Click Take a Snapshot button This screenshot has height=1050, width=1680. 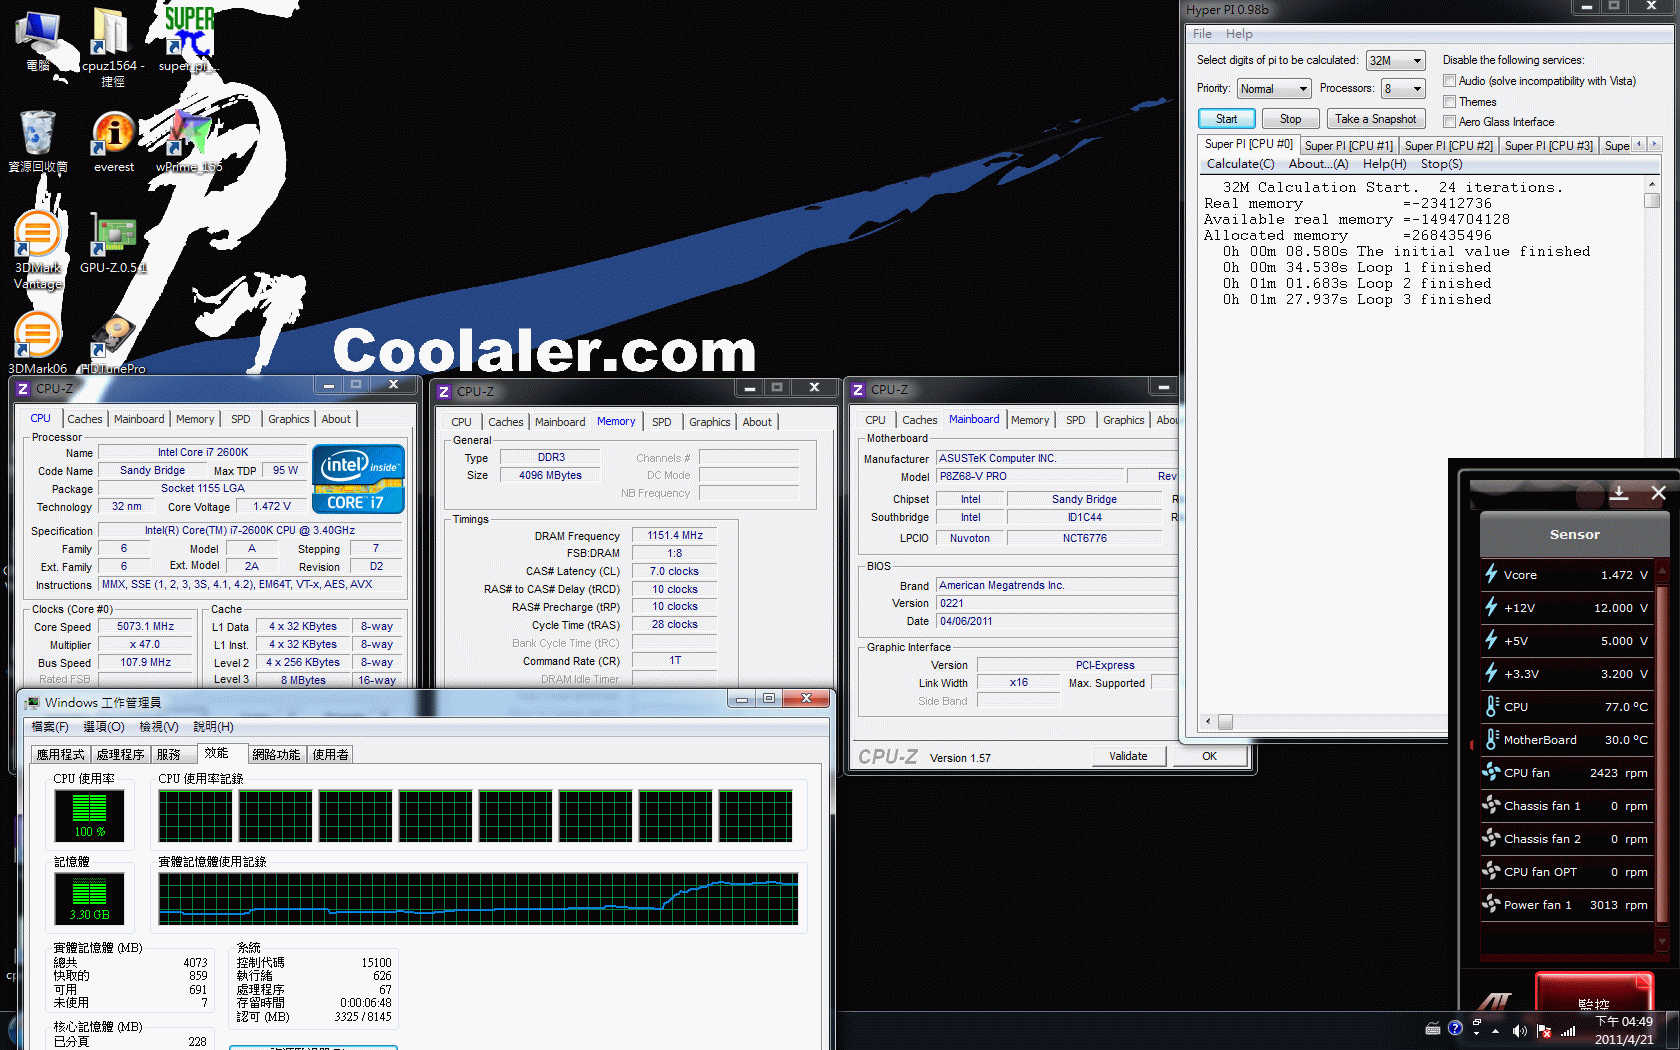click(x=1375, y=119)
